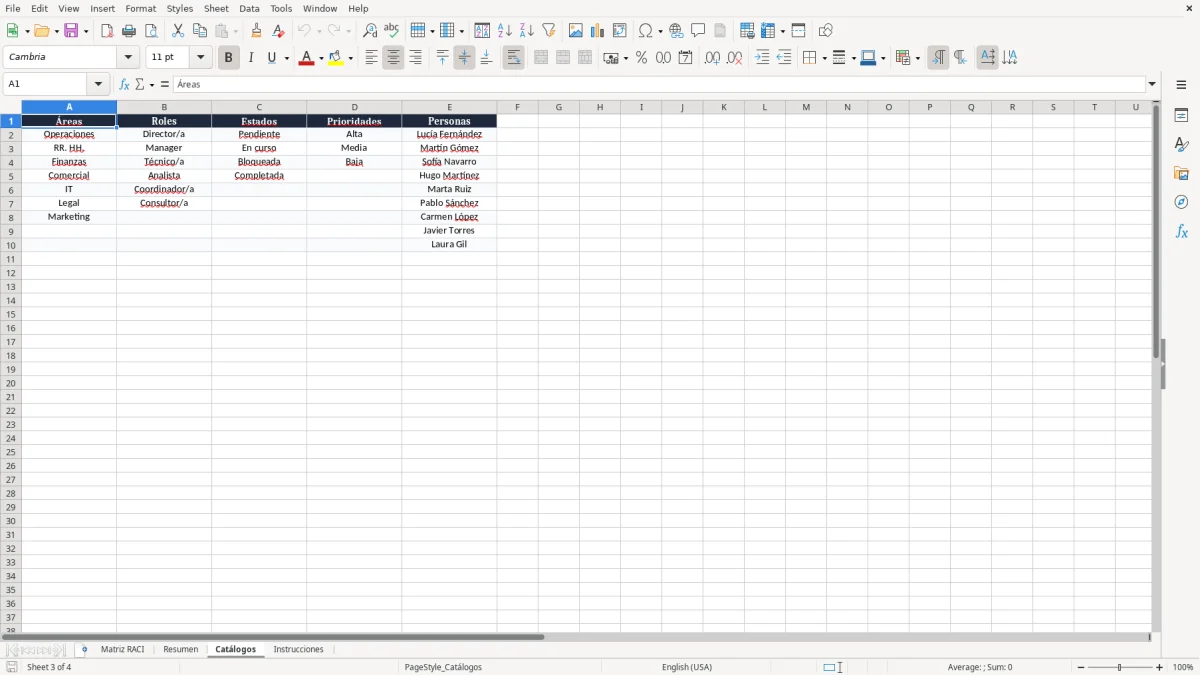The width and height of the screenshot is (1200, 675).
Task: Open the Format menu
Action: point(140,8)
